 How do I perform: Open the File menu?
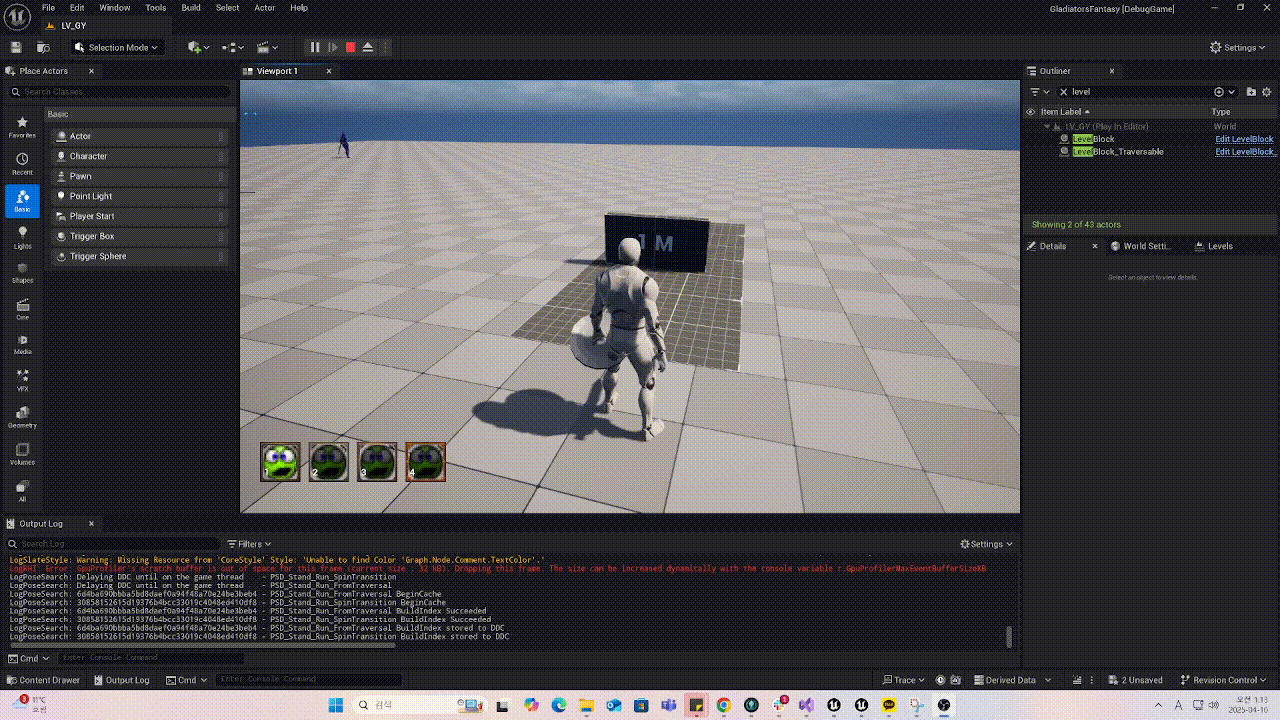pyautogui.click(x=48, y=7)
